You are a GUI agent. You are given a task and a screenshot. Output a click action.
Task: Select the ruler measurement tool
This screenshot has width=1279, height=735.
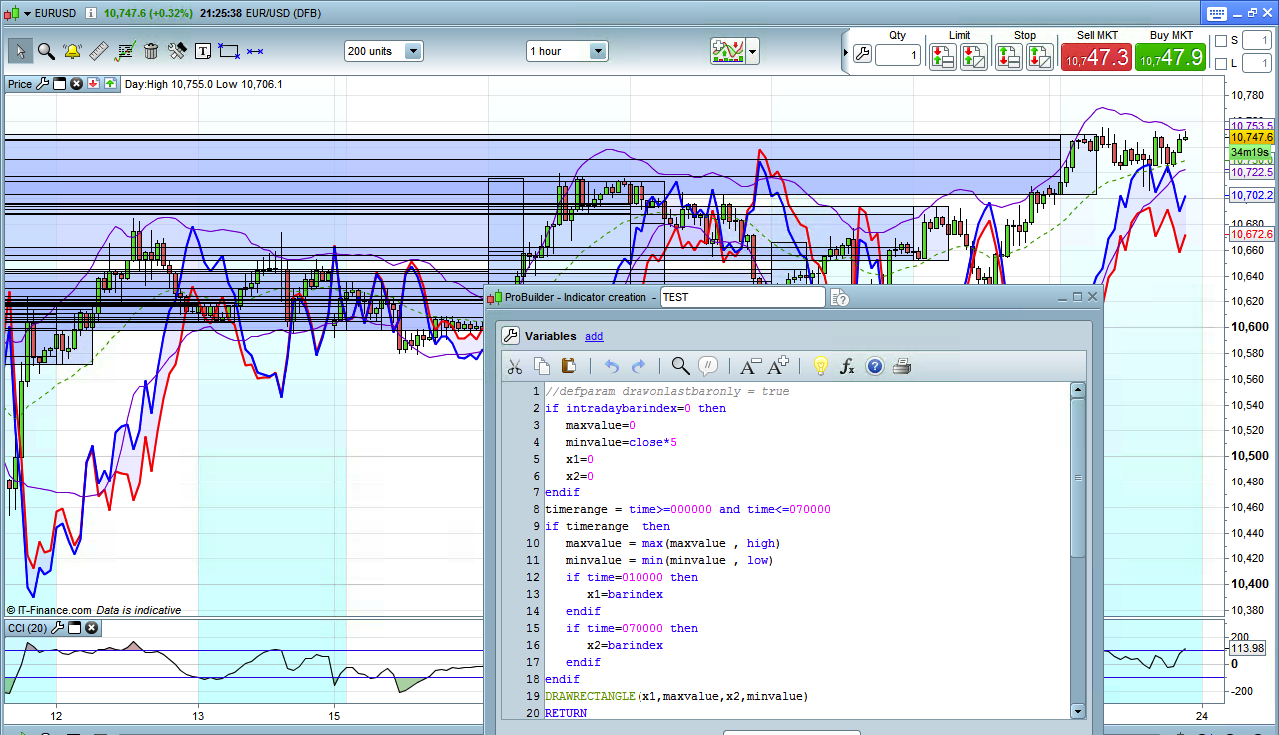click(x=98, y=51)
